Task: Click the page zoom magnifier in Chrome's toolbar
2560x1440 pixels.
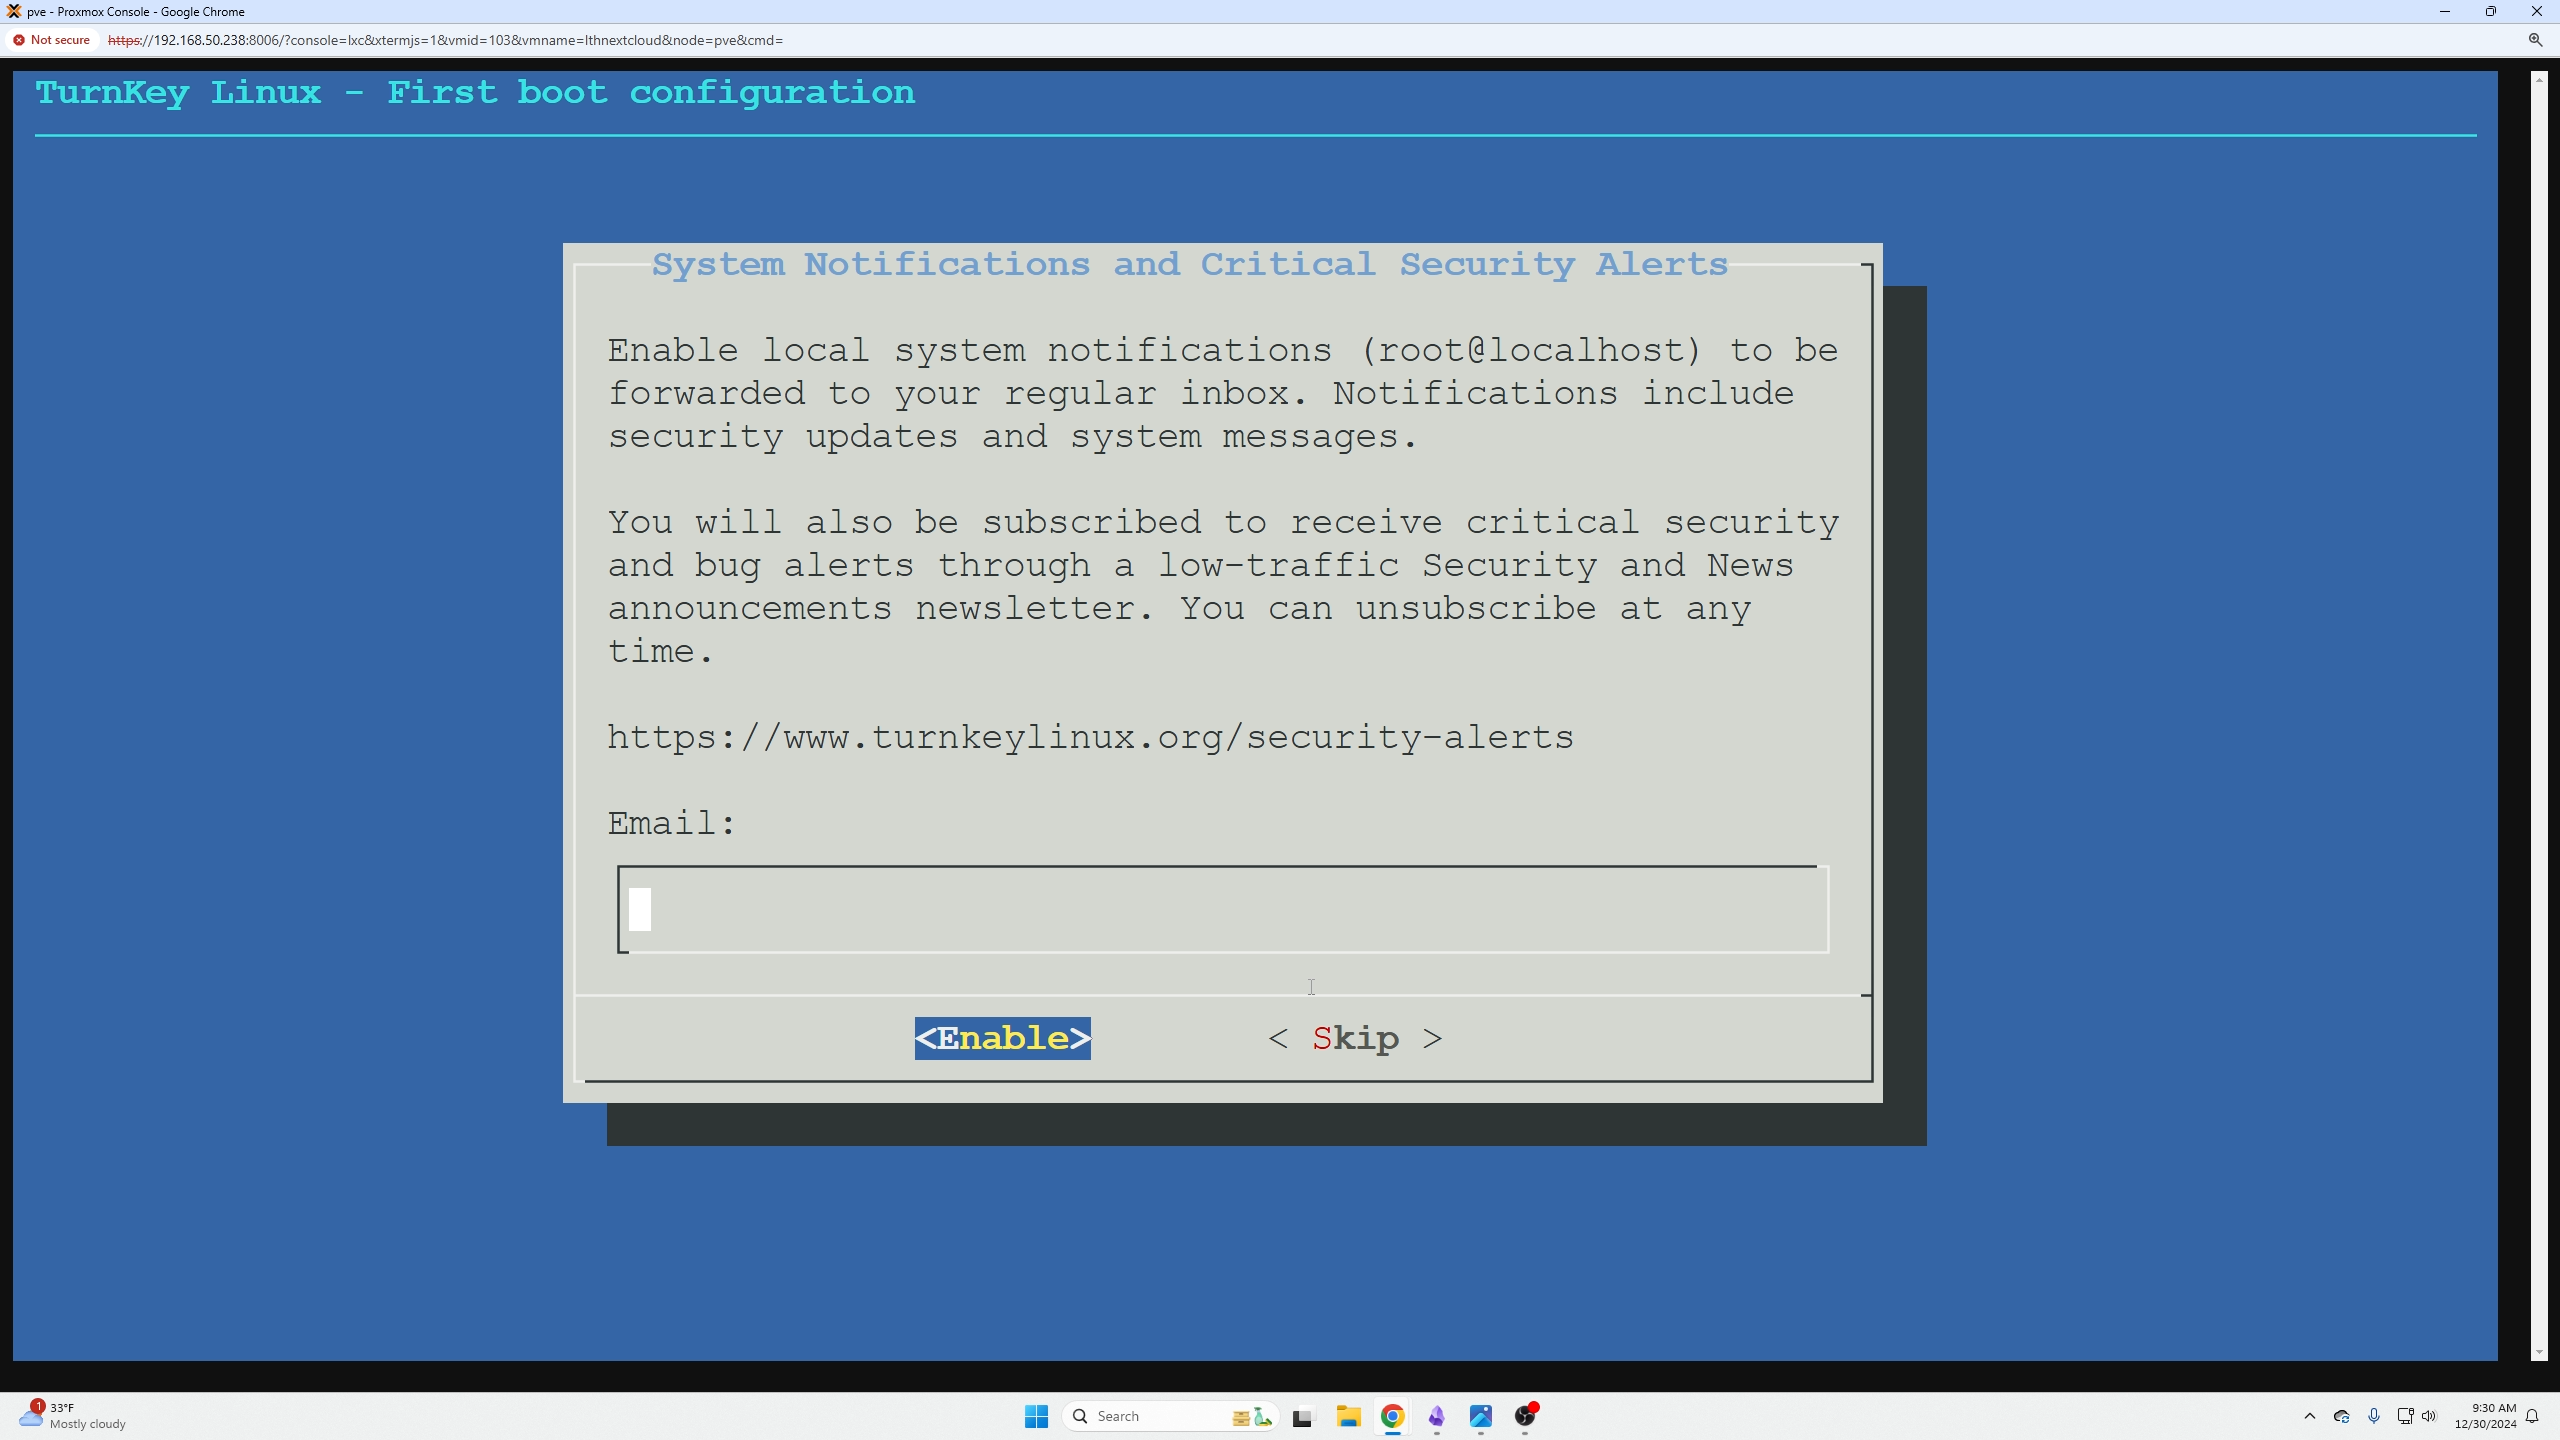Action: click(x=2536, y=40)
